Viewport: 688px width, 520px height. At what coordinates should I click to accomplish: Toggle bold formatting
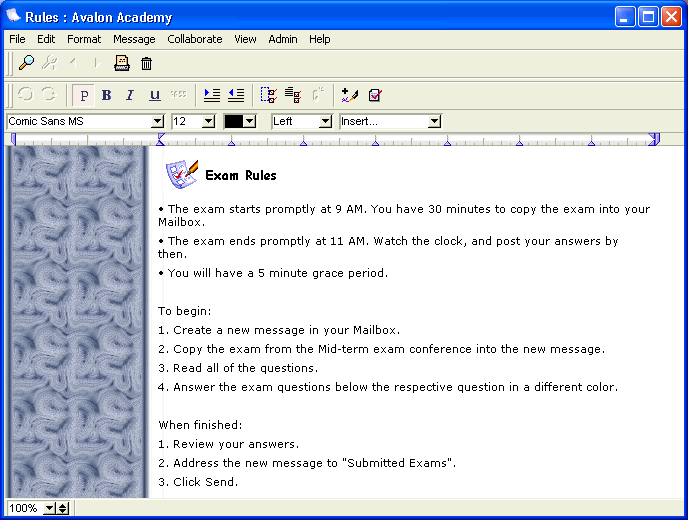(x=107, y=95)
